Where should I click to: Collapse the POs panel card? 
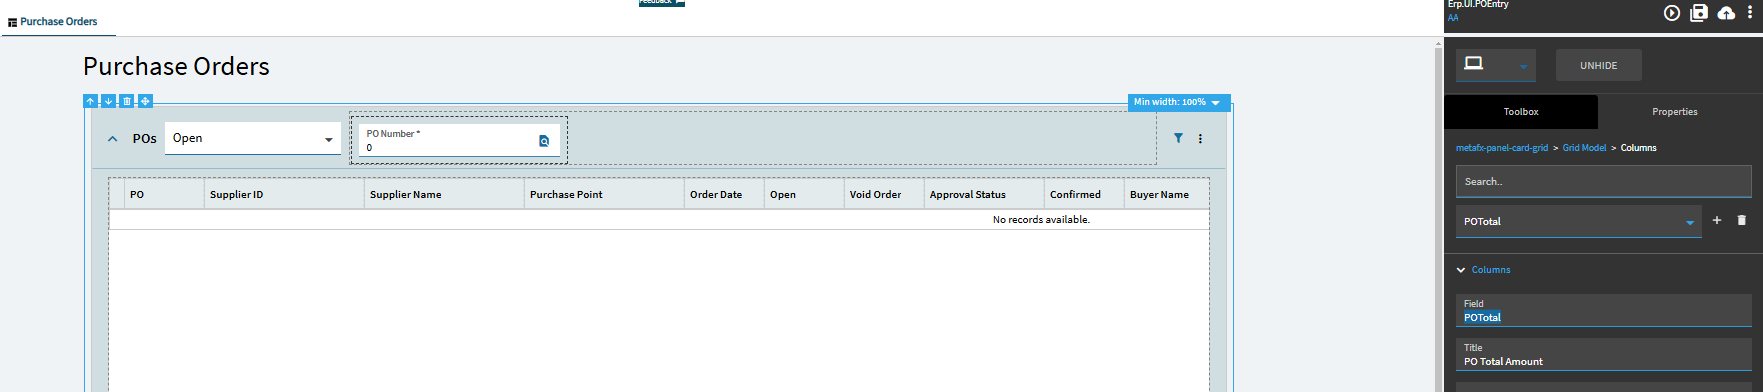(113, 139)
